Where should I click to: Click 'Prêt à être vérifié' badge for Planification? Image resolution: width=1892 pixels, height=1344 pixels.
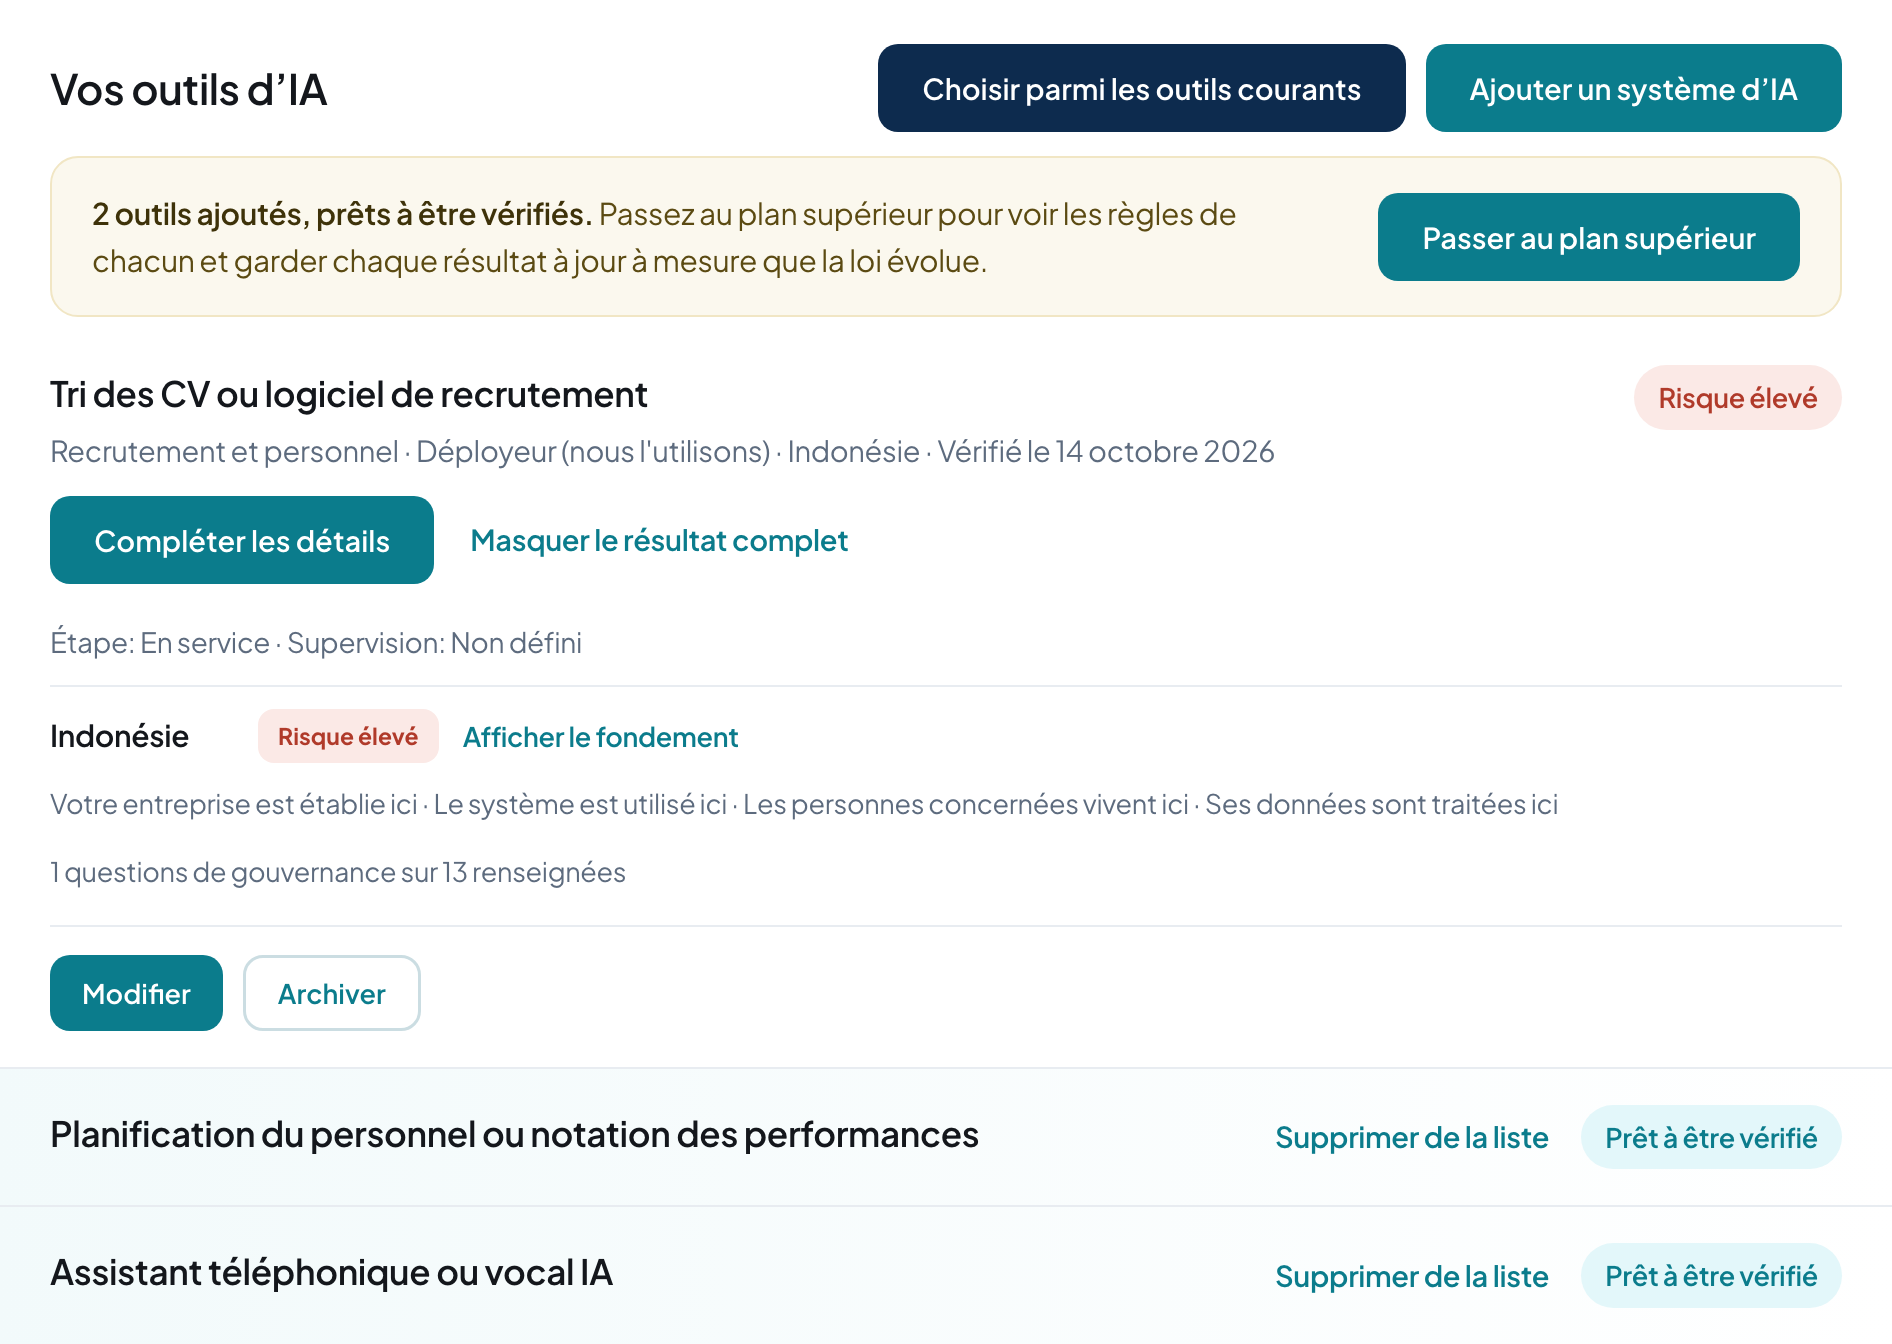pyautogui.click(x=1710, y=1137)
